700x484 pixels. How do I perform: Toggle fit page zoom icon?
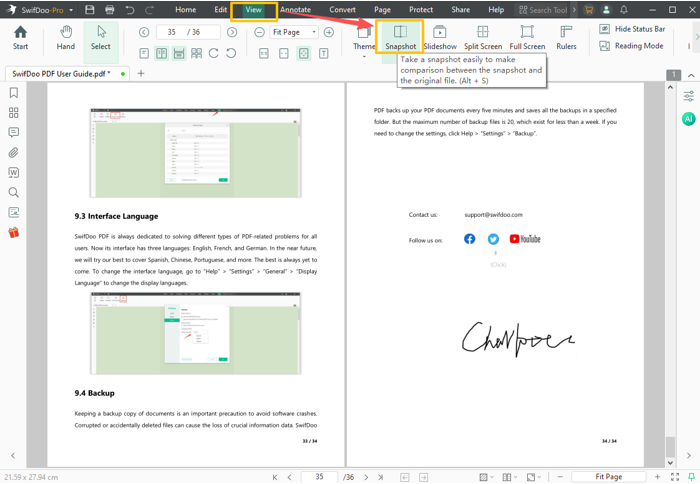304,54
